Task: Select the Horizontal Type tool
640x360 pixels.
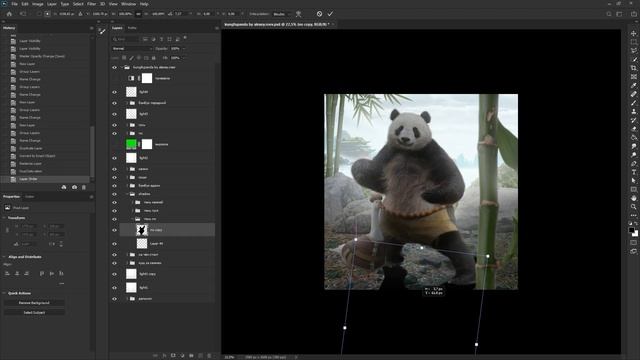Action: [633, 172]
